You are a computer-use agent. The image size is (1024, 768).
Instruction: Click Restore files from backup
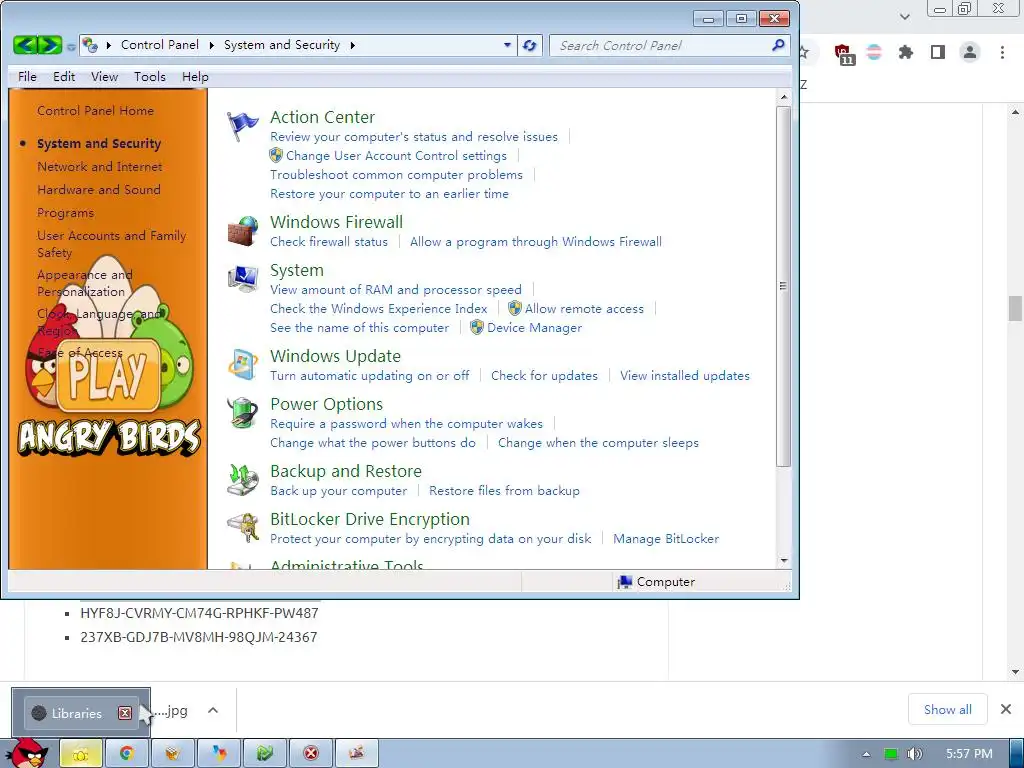[504, 490]
